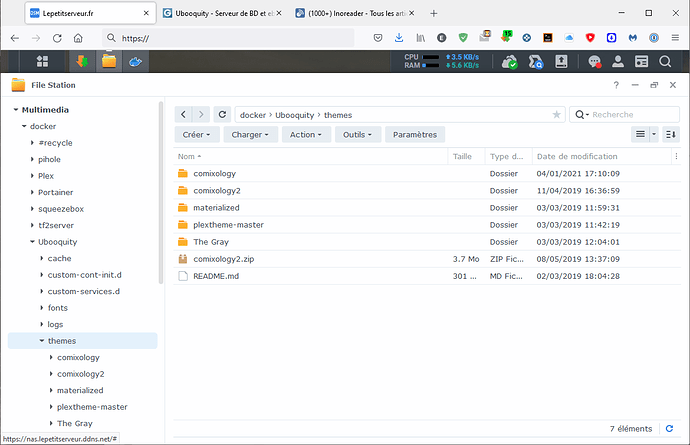Open Firefox library bookshelf icon
This screenshot has width=690, height=445.
420,38
